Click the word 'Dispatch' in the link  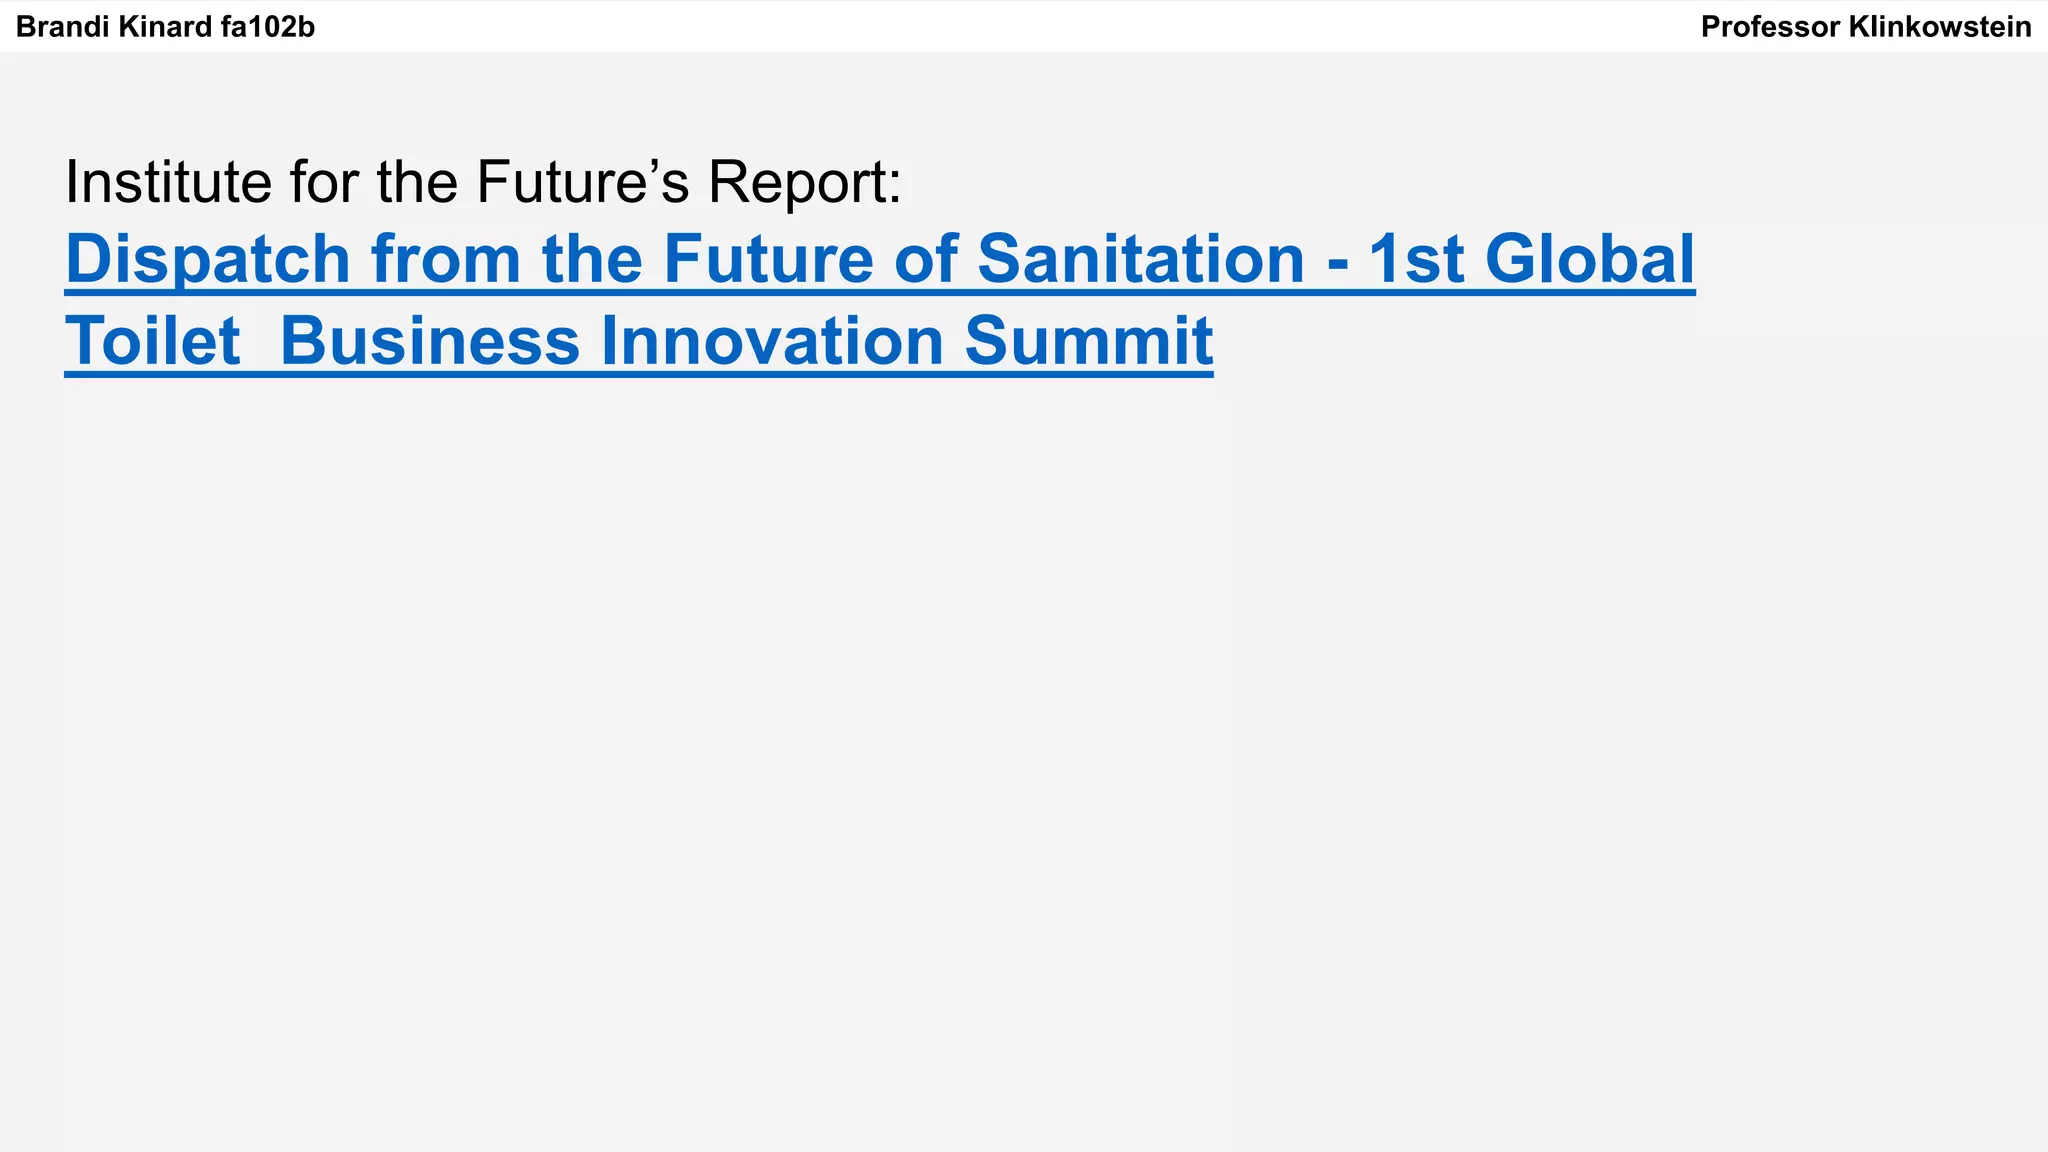(207, 259)
